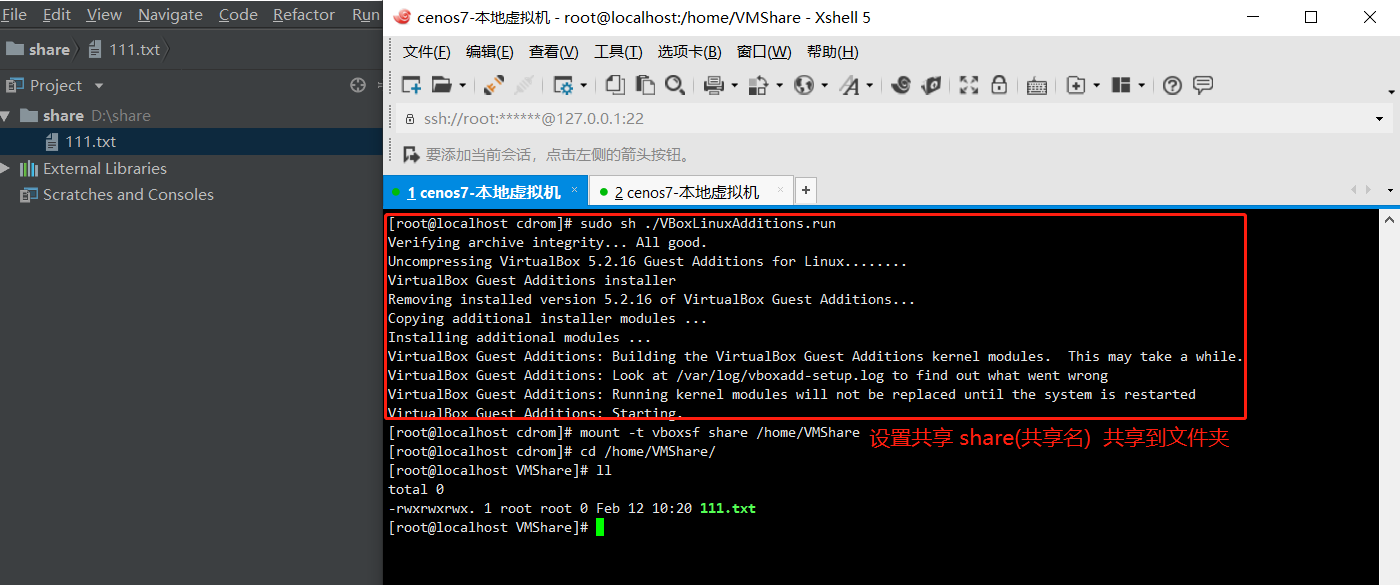The image size is (1400, 585).
Task: Open the tab list dropdown arrow at far right
Action: pos(1389,190)
